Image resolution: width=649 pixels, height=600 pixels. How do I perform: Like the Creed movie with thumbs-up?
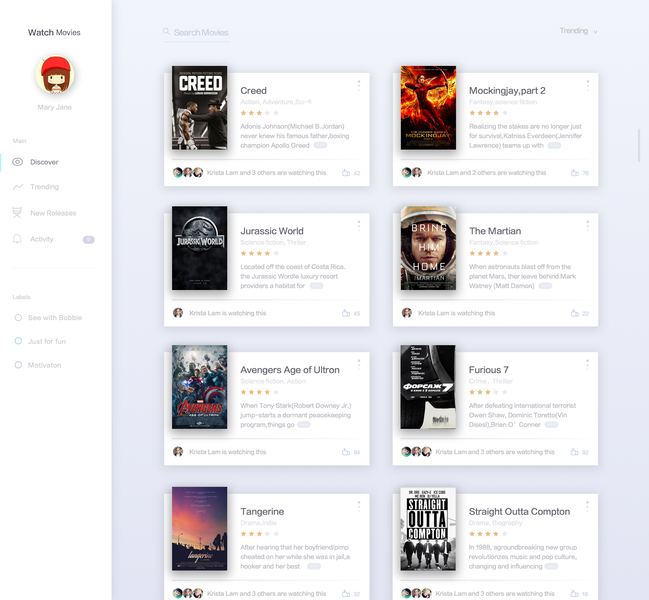(346, 173)
